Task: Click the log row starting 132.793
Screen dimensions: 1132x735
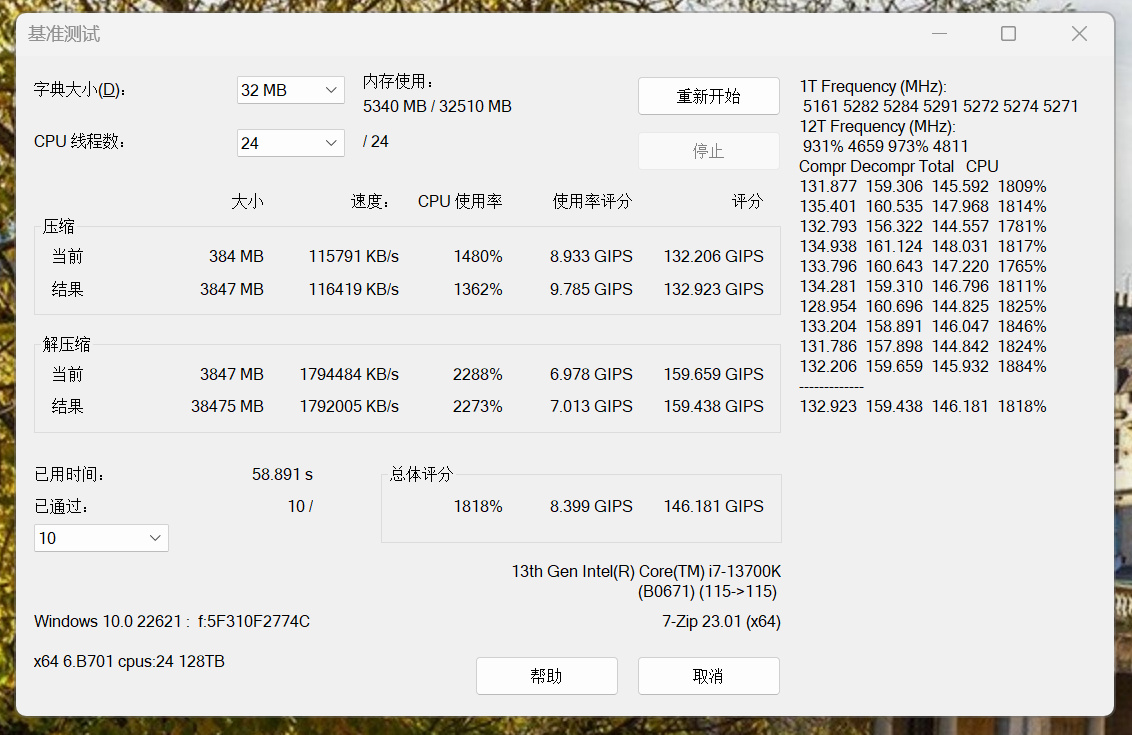Action: [923, 227]
